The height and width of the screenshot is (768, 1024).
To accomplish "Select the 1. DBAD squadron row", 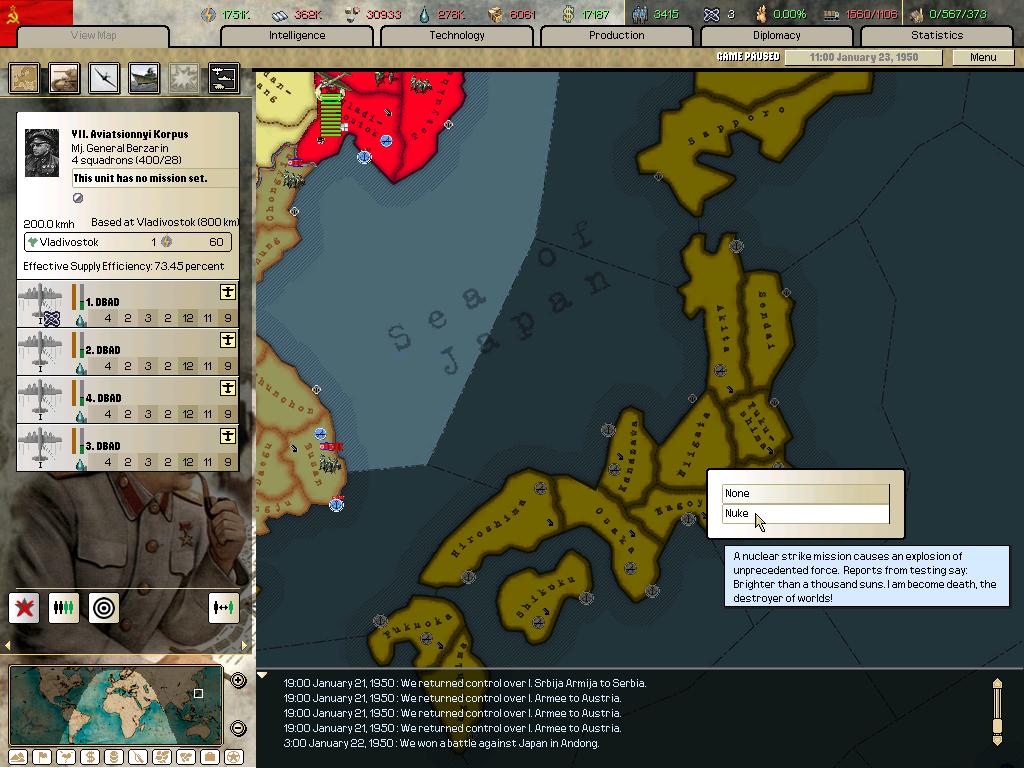I will tap(127, 304).
